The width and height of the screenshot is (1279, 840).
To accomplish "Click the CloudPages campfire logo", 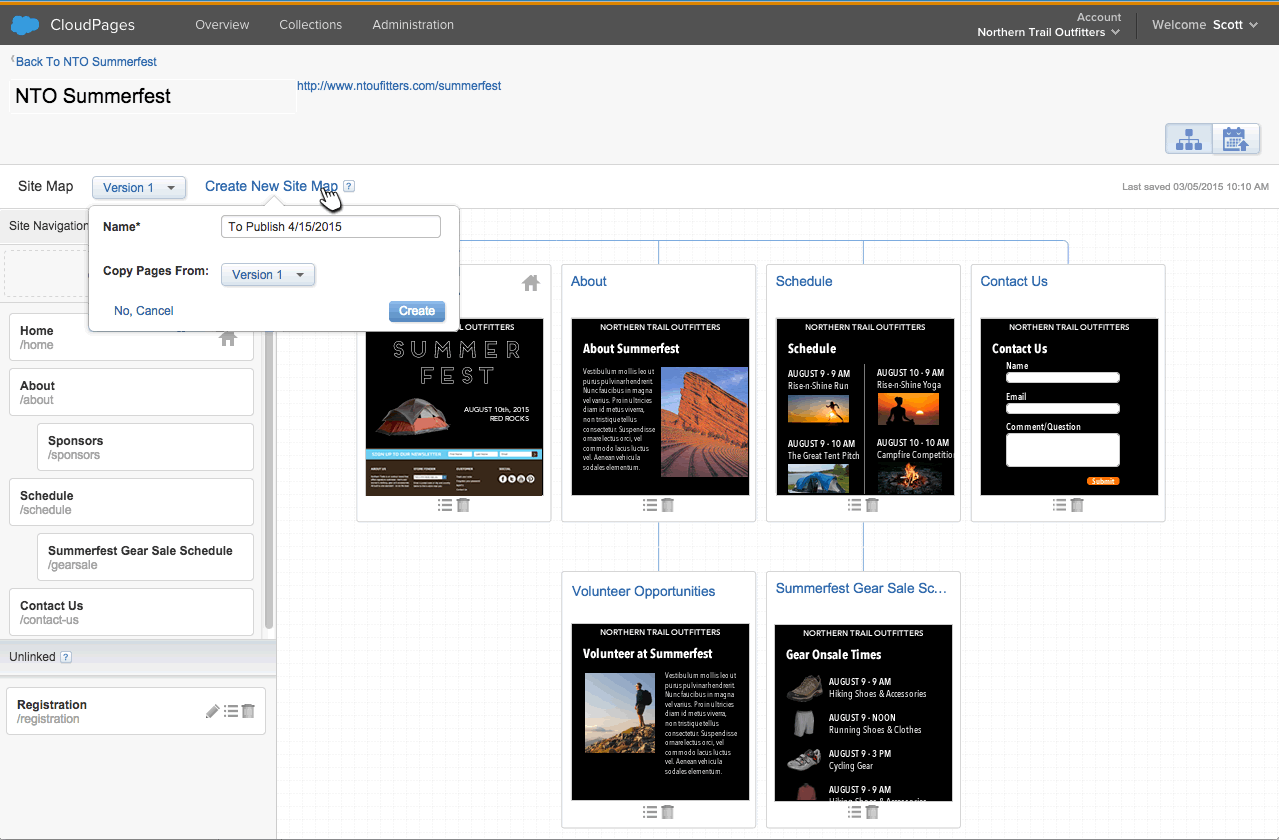I will pyautogui.click(x=24, y=24).
